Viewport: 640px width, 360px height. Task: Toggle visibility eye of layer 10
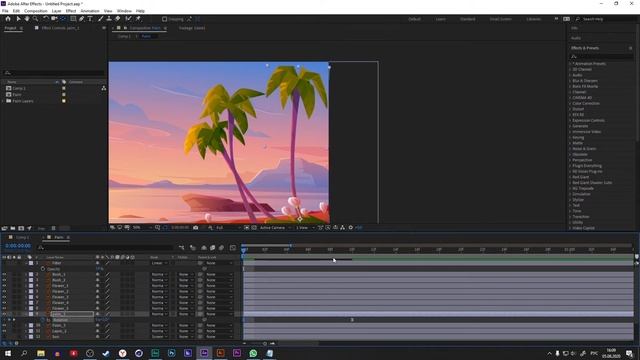4,326
